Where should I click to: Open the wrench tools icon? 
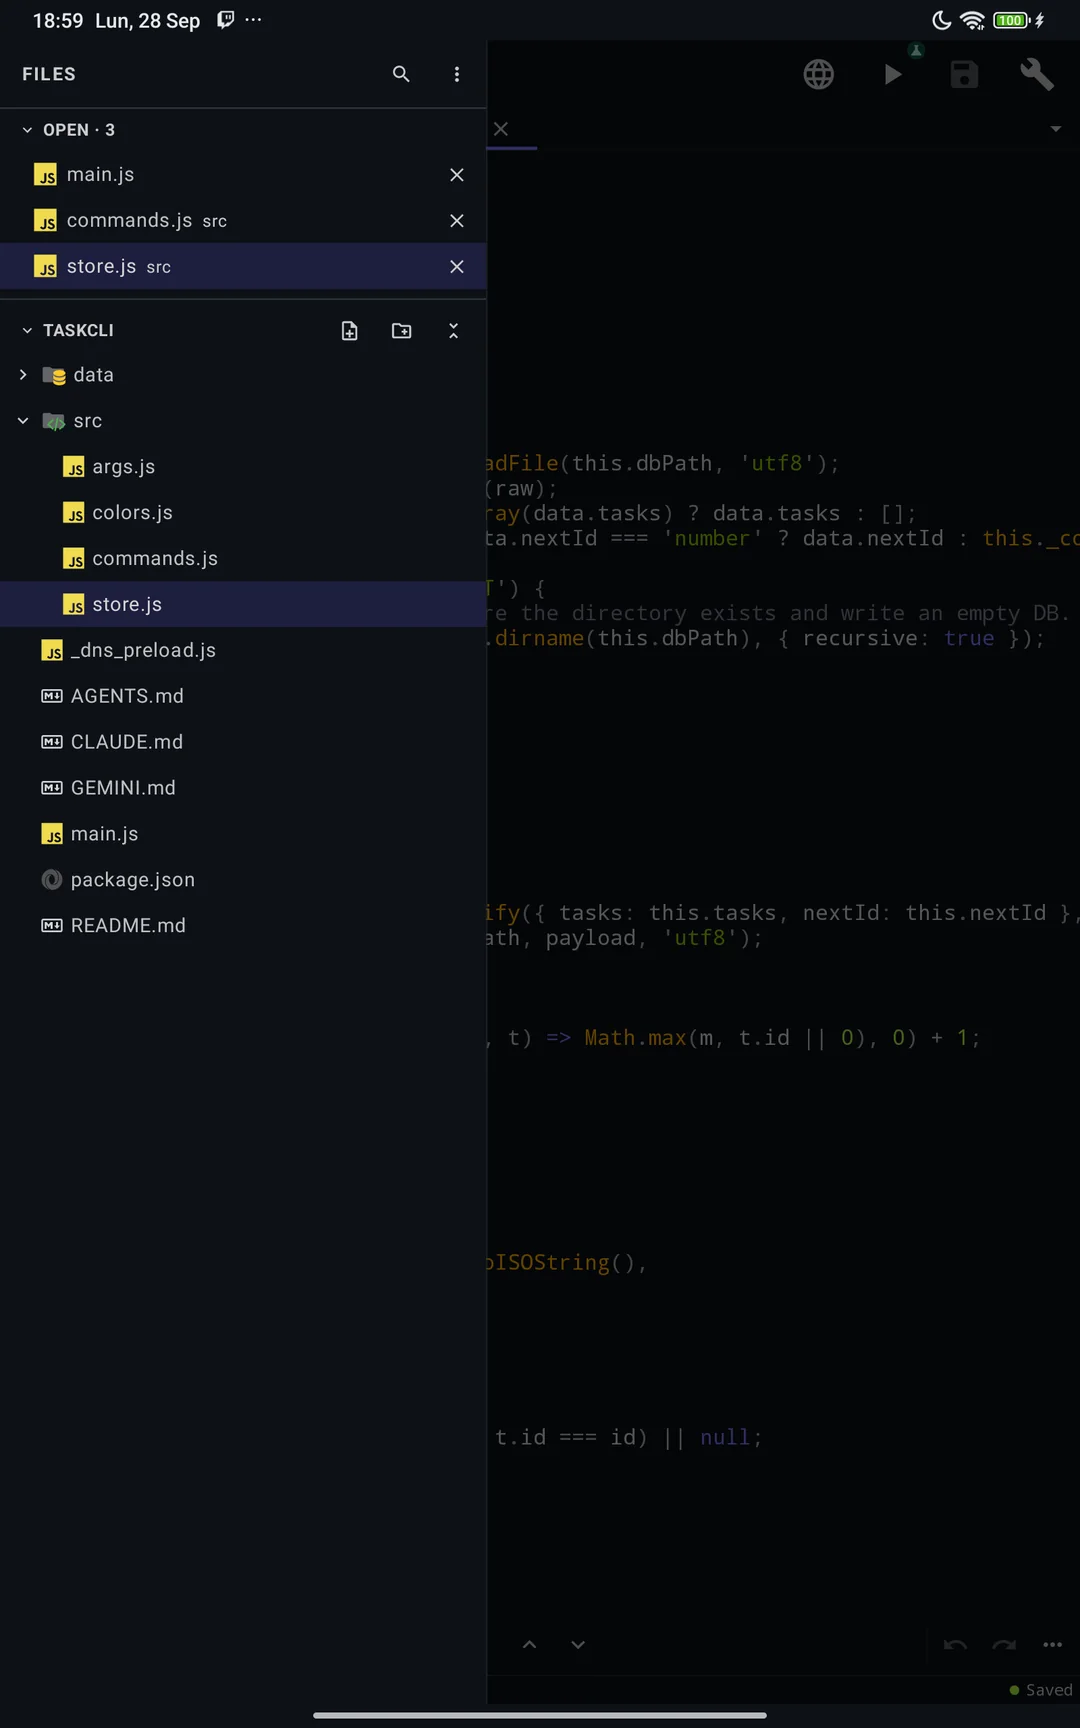point(1037,74)
